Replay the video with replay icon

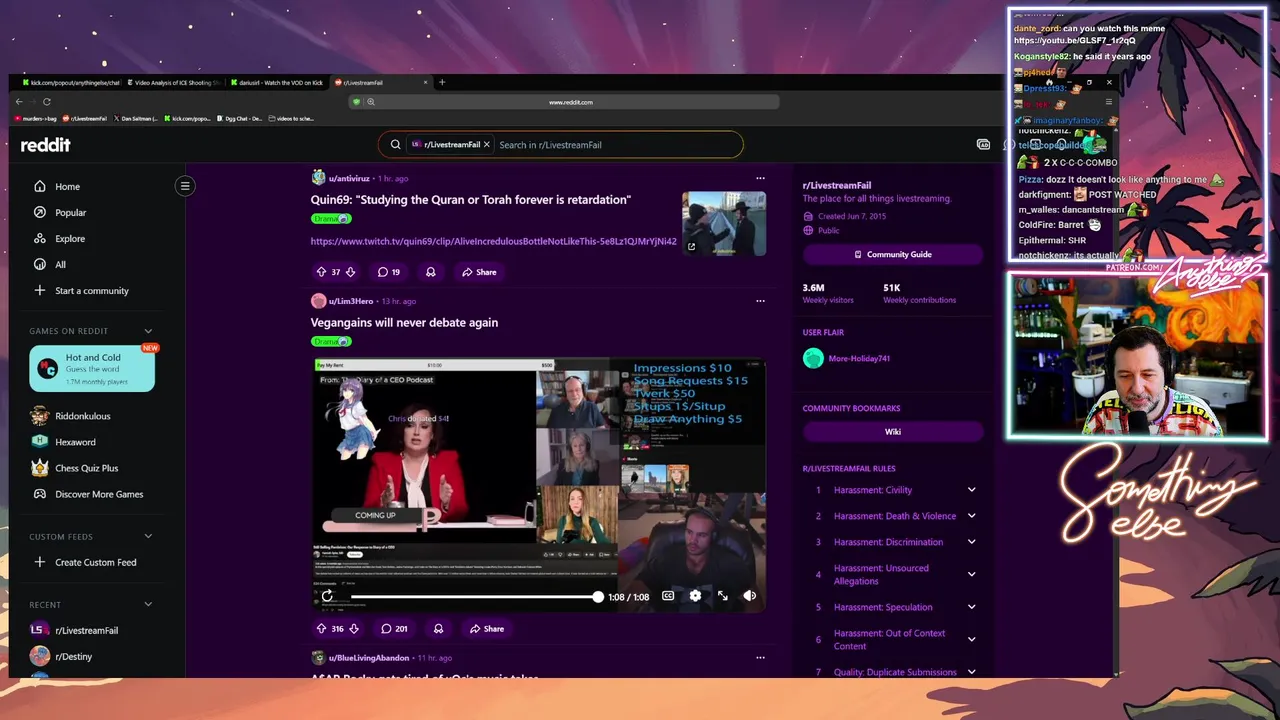coord(327,596)
